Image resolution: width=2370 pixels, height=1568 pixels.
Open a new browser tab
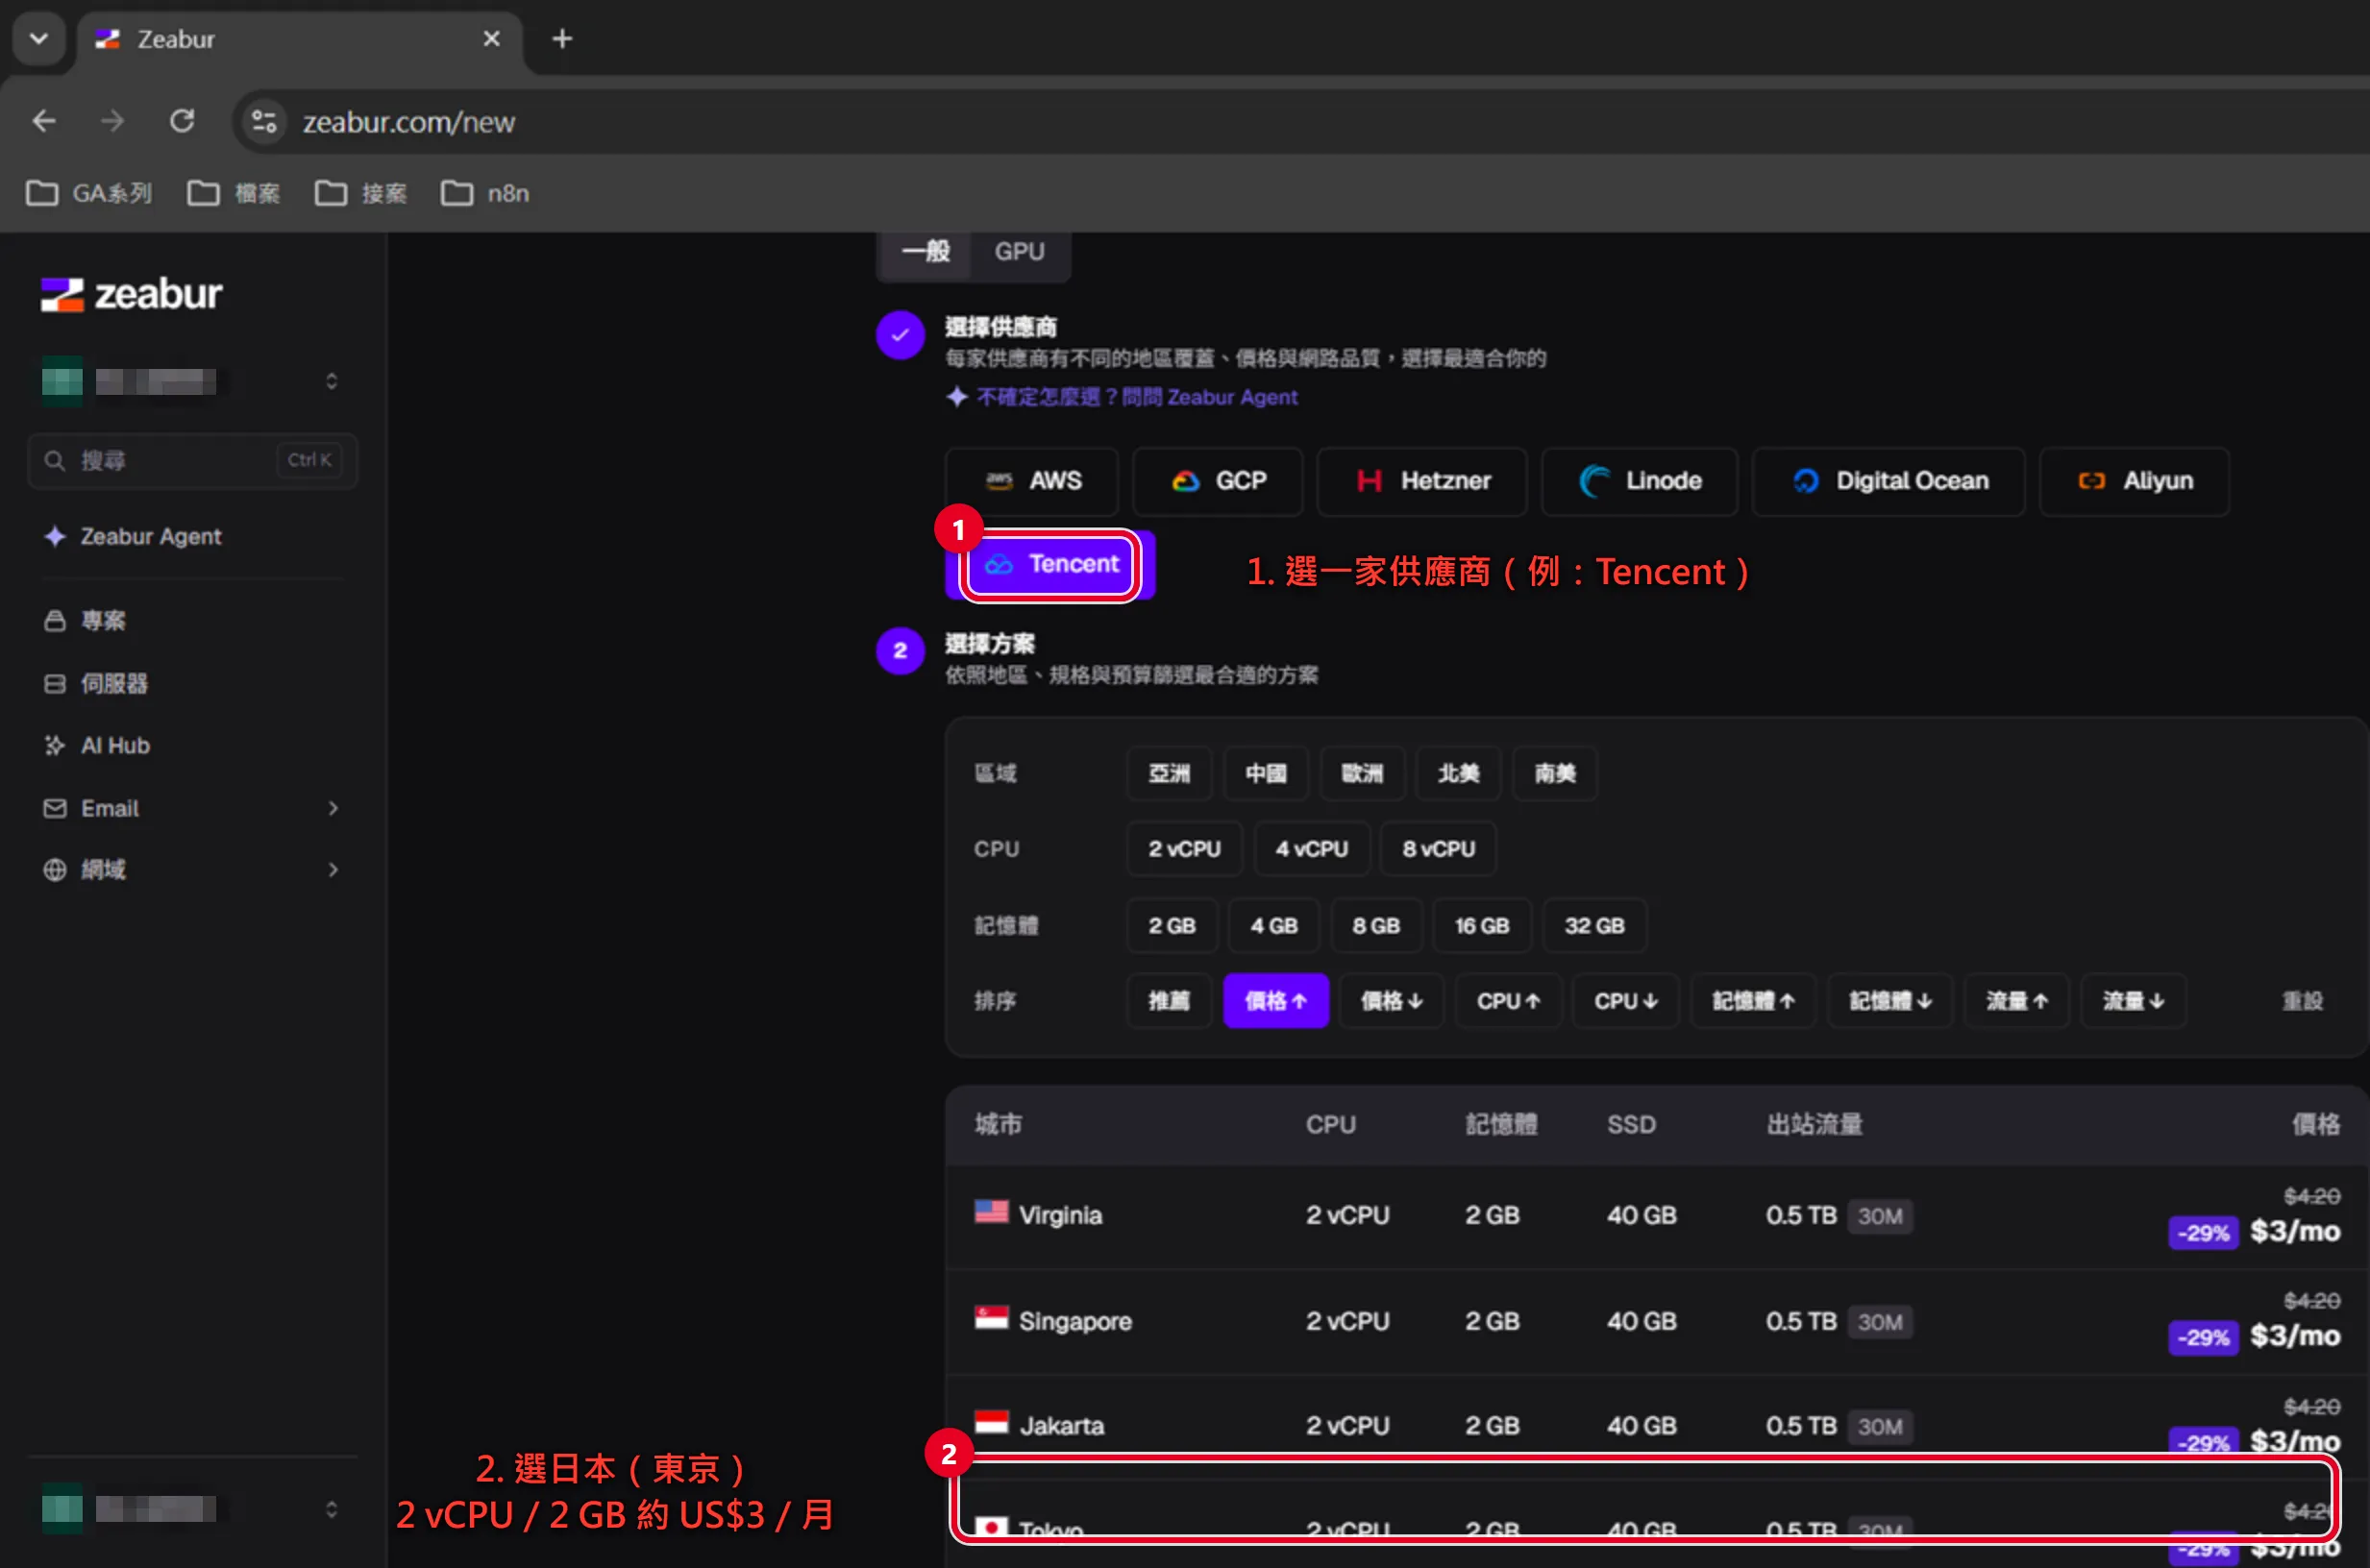click(562, 38)
